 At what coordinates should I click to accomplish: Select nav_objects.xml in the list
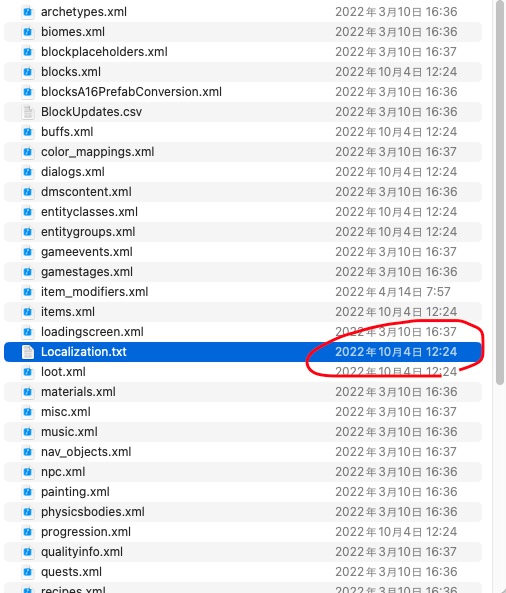[x=86, y=452]
